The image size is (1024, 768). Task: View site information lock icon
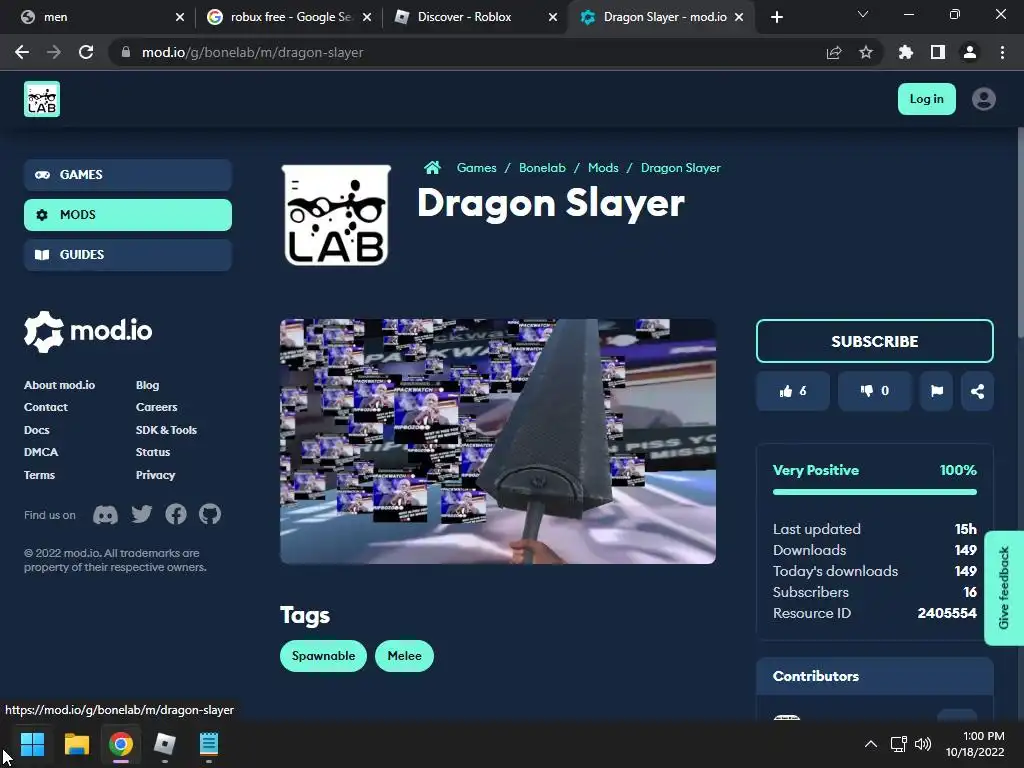[x=125, y=52]
